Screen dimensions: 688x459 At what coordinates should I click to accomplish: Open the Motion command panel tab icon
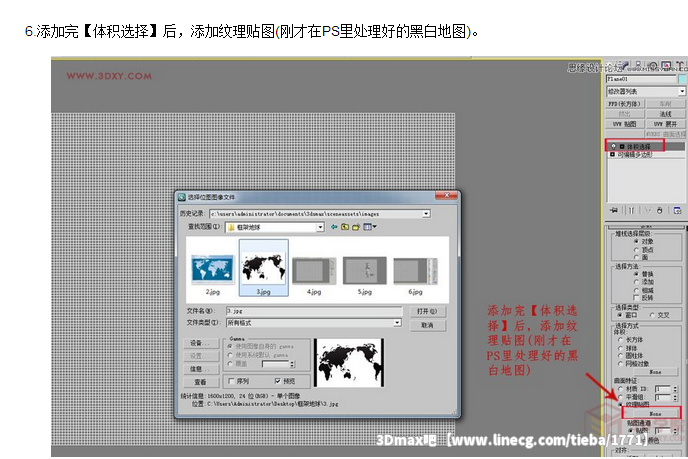pos(653,66)
